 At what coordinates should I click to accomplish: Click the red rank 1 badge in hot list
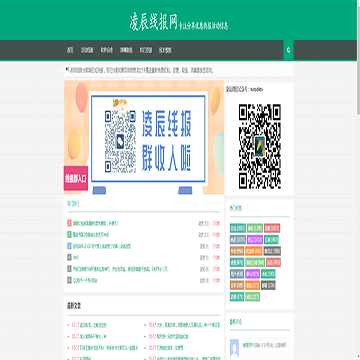(x=69, y=224)
